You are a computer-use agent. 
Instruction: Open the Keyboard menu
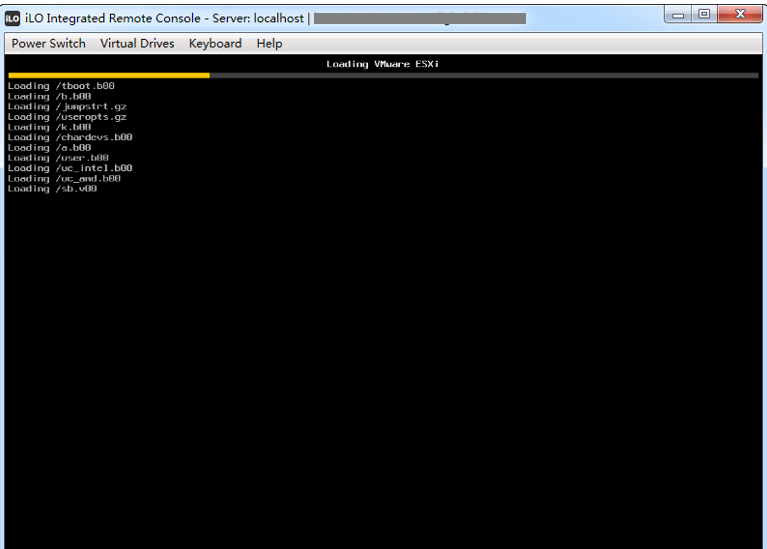[x=215, y=44]
